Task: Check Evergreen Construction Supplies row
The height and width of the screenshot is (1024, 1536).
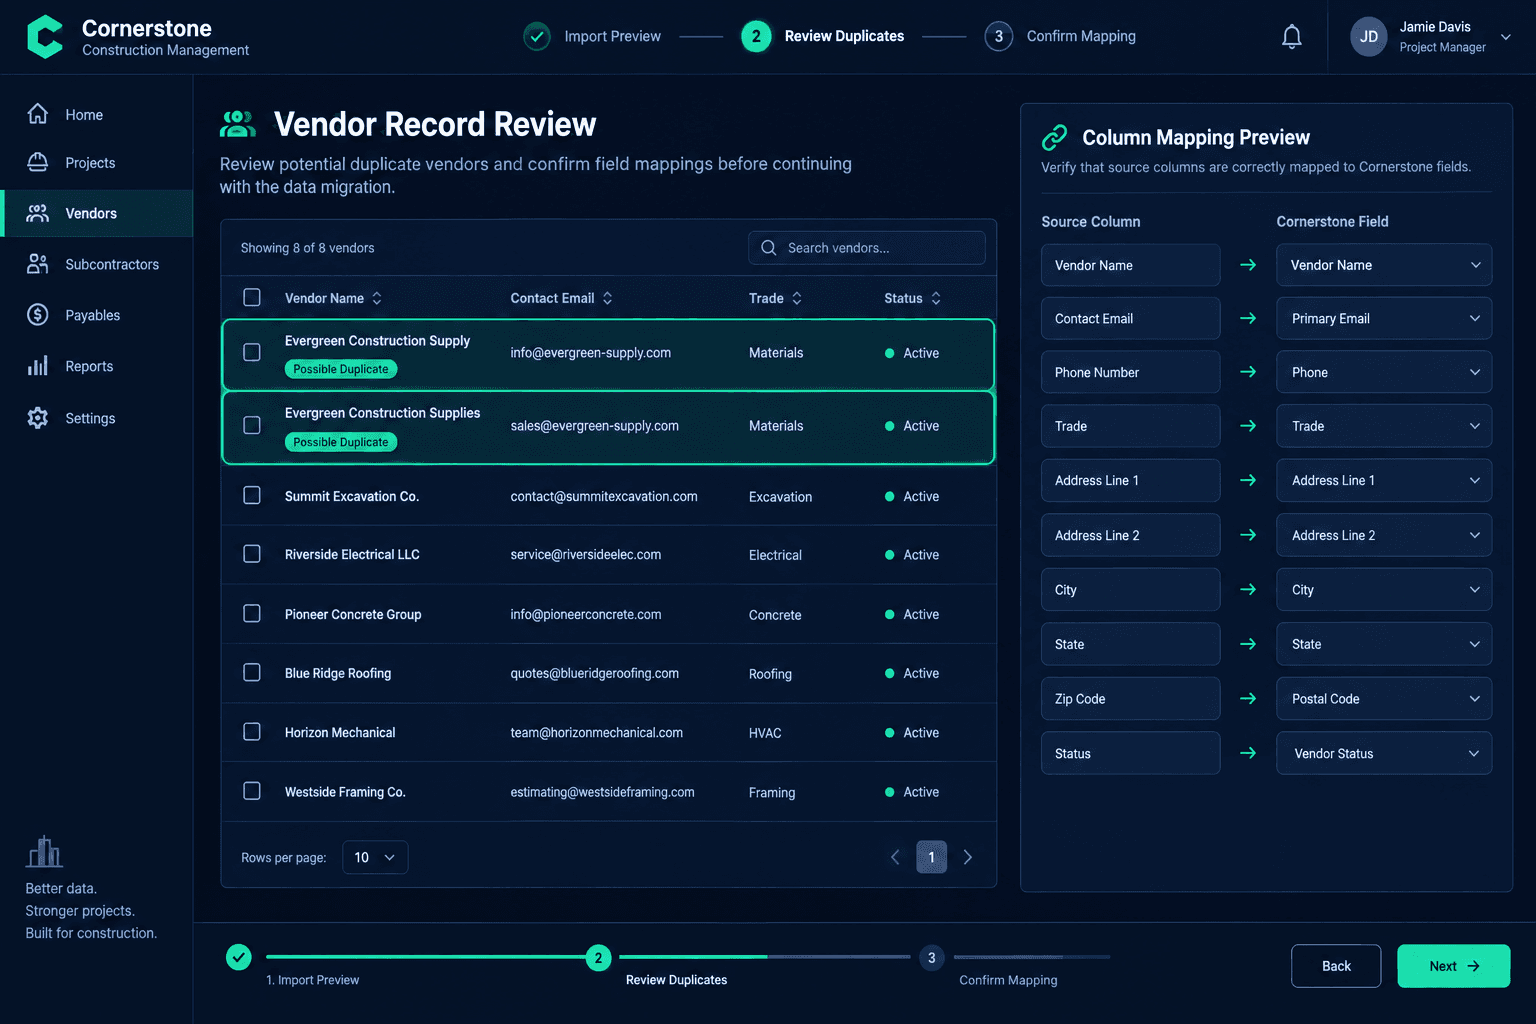Action: click(252, 425)
